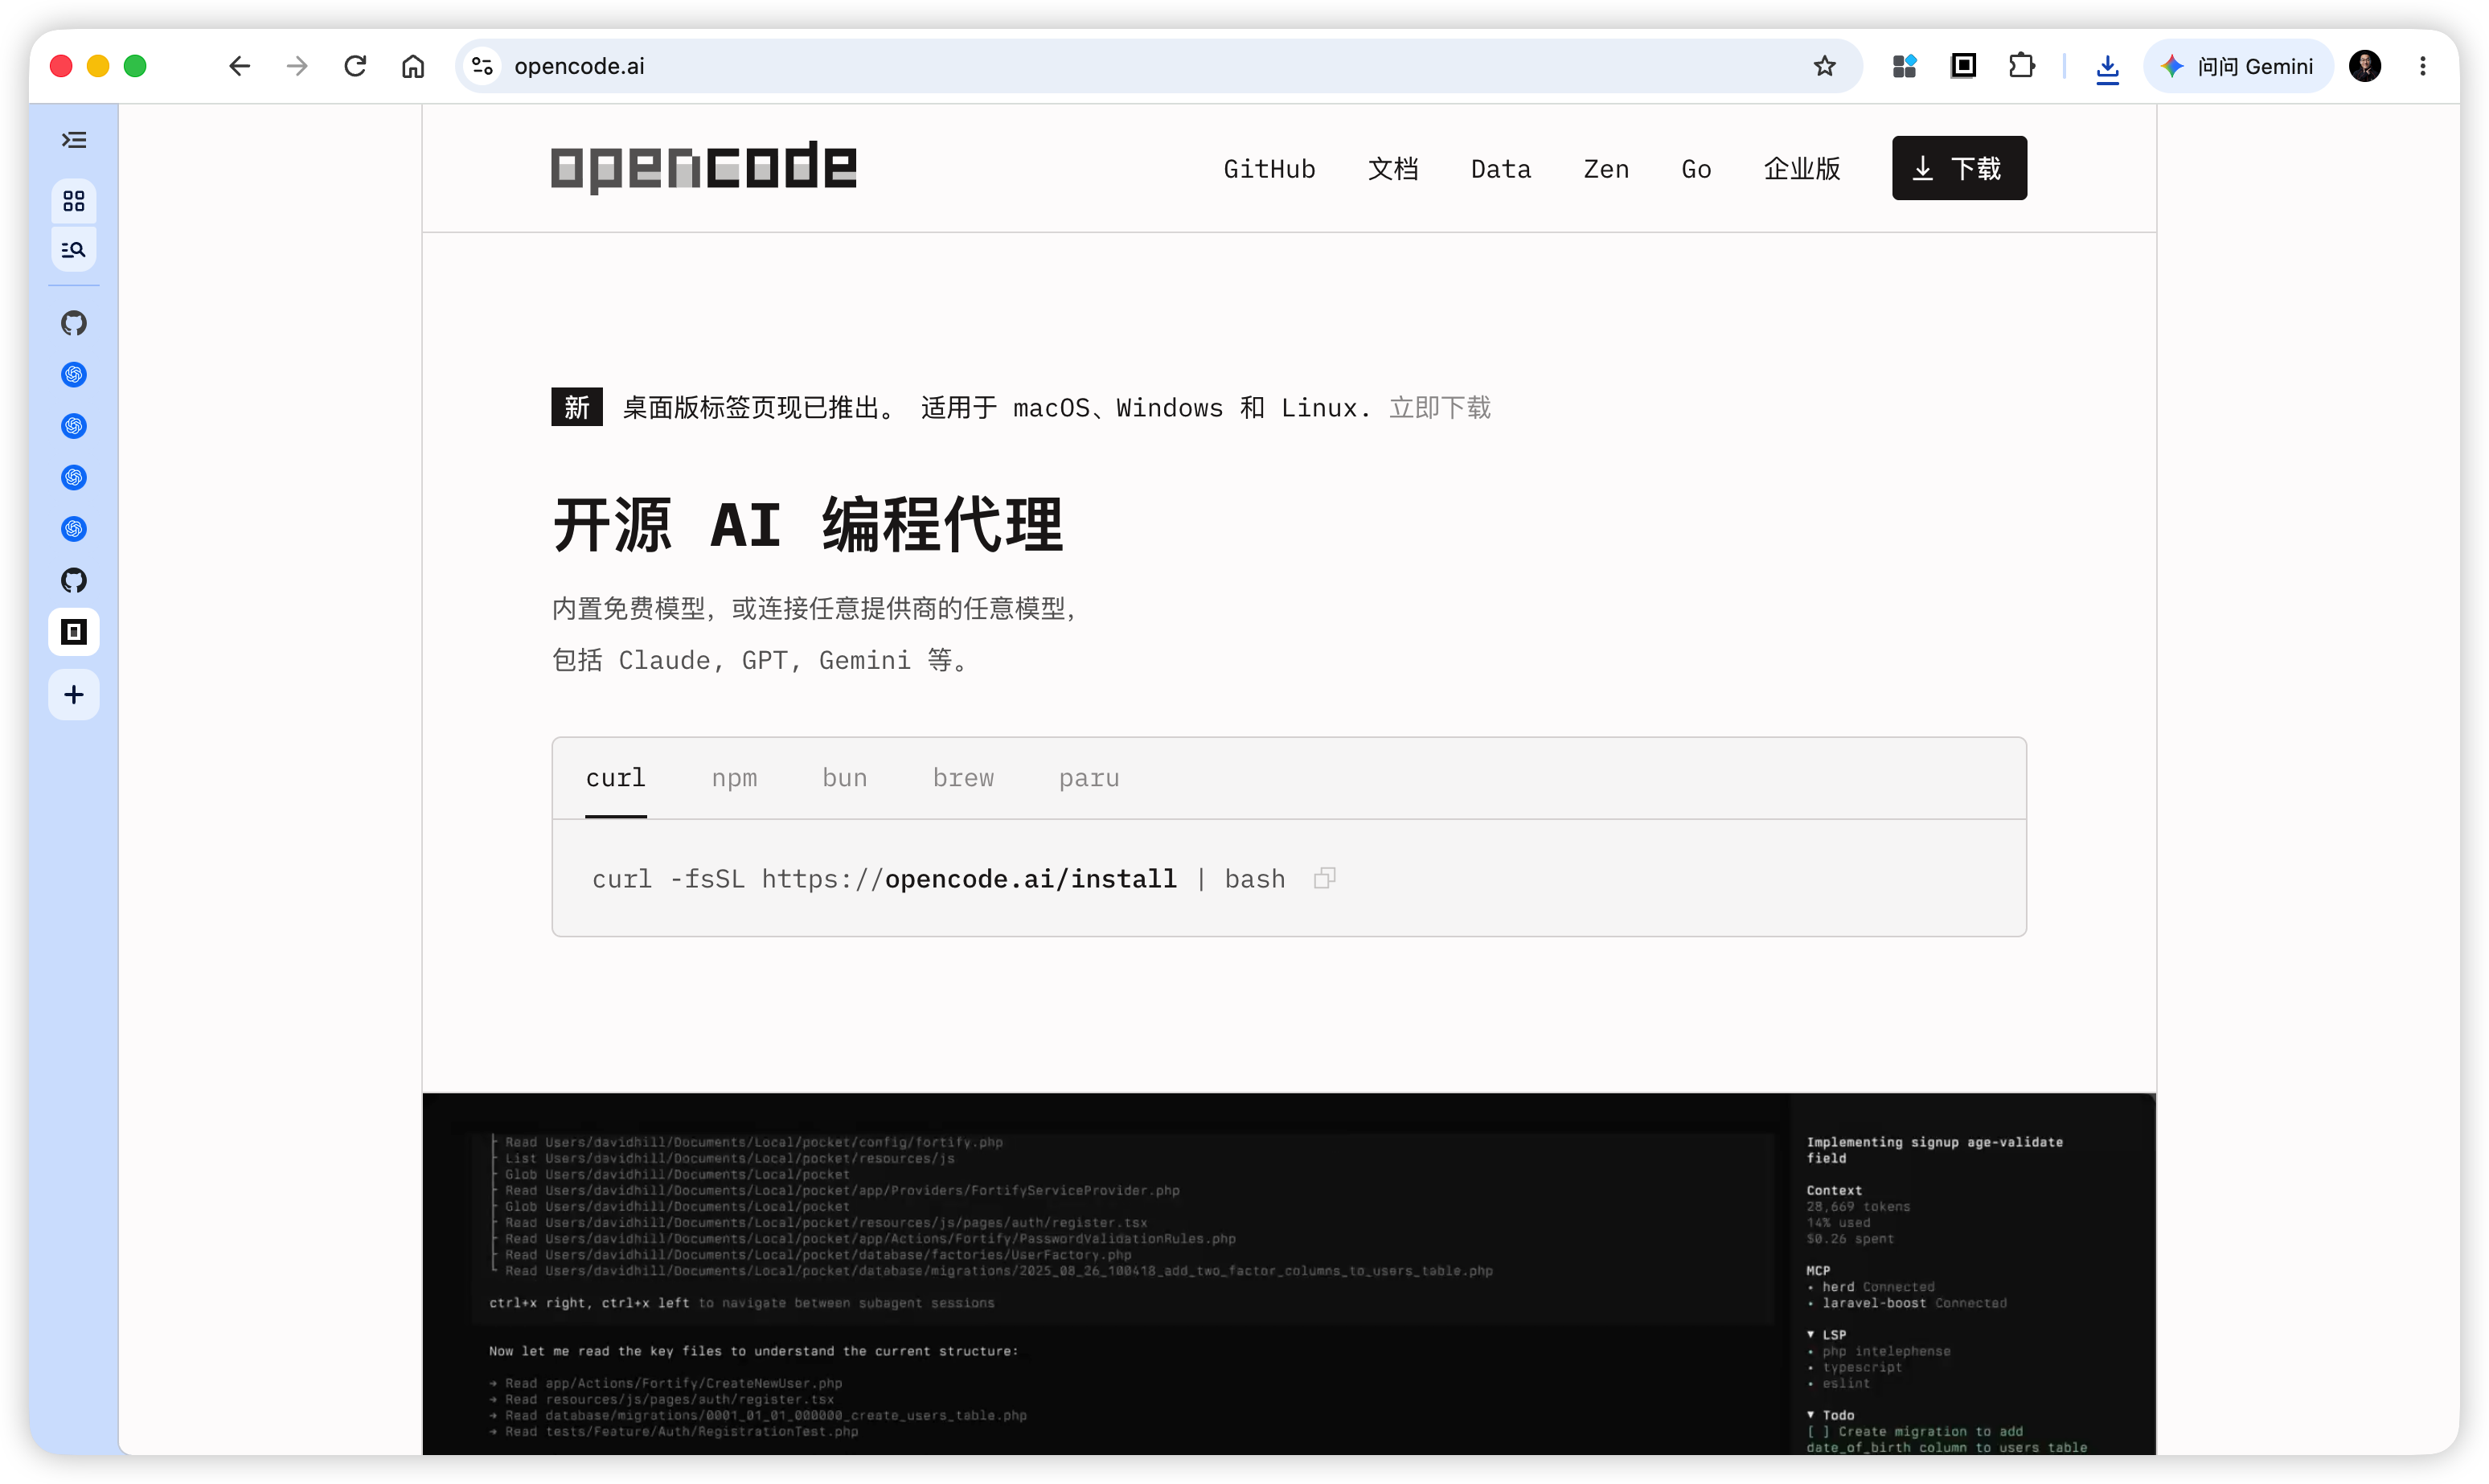Viewport: 2489px width, 1484px height.
Task: Open the 问问 Gemini assistant button
Action: [x=2238, y=66]
